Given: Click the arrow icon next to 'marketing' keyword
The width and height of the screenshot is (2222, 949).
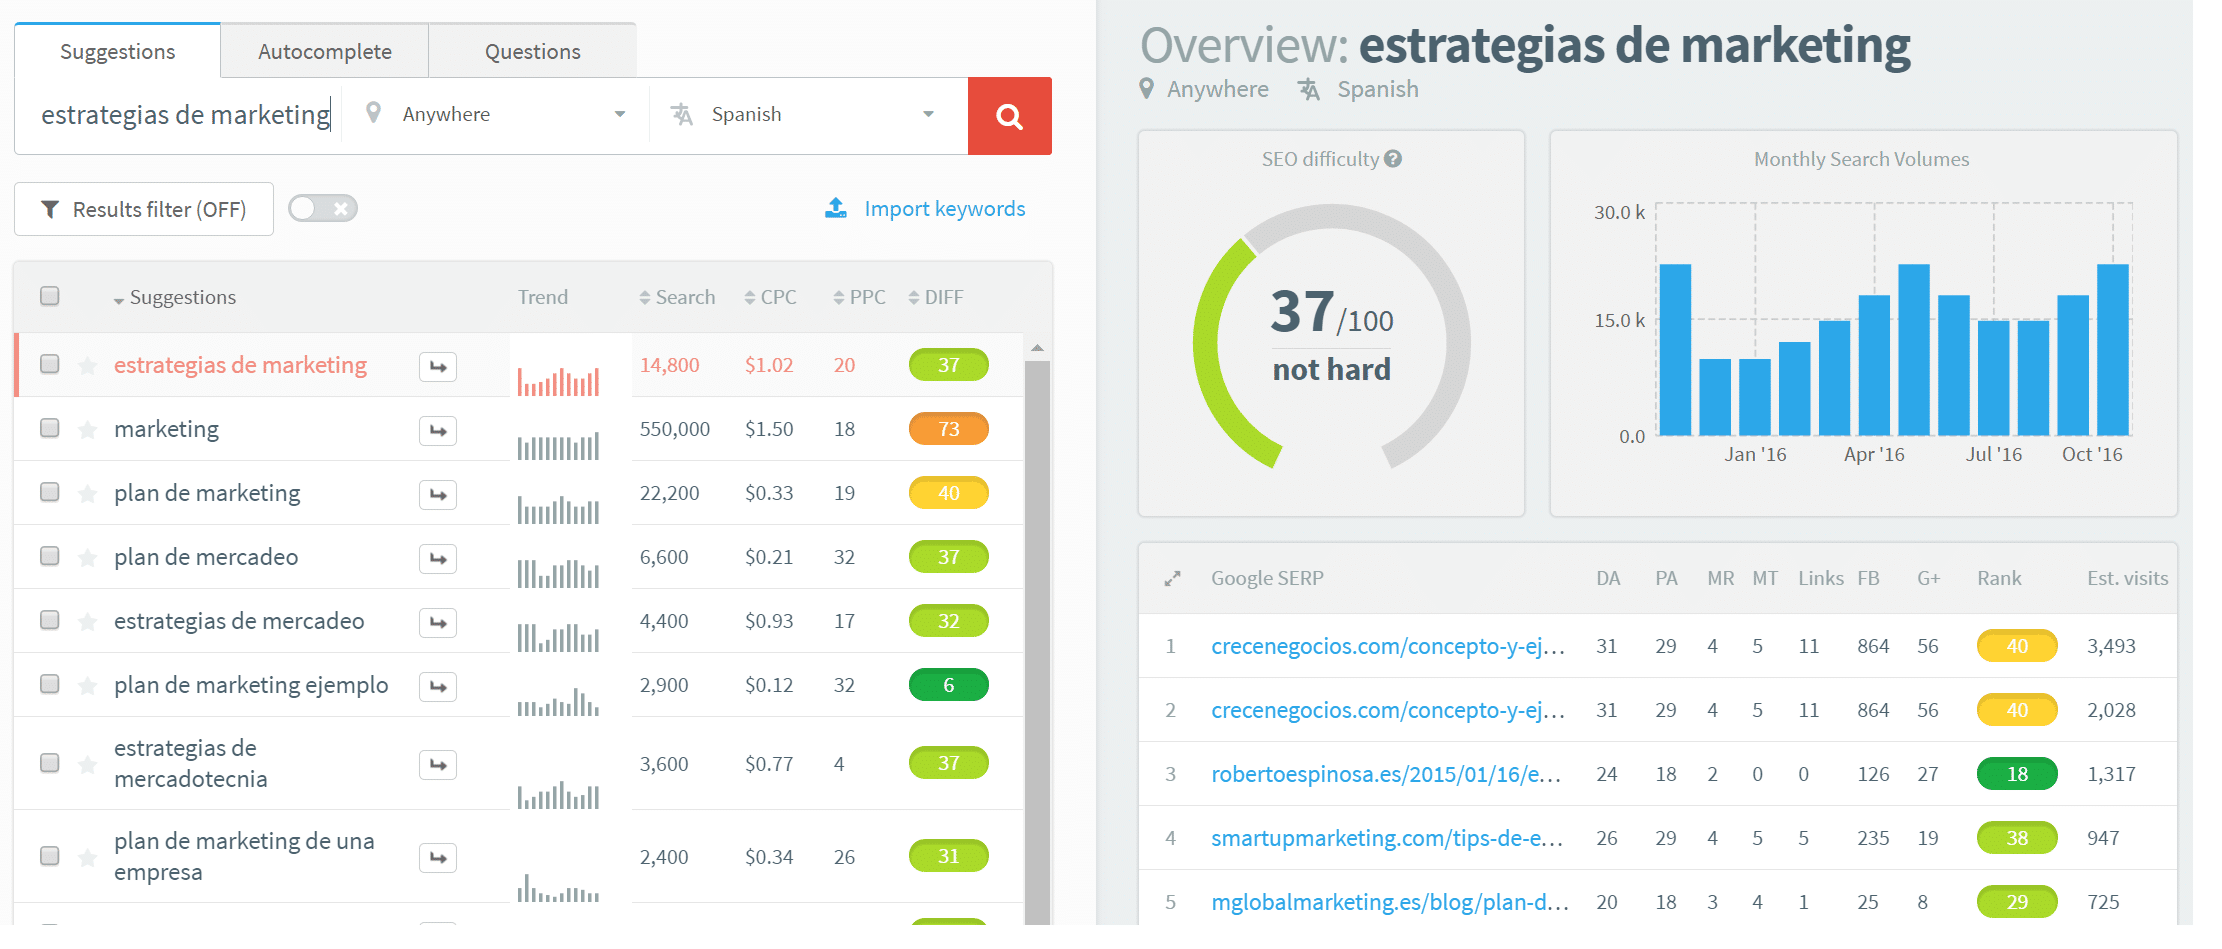Looking at the screenshot, I should (437, 430).
